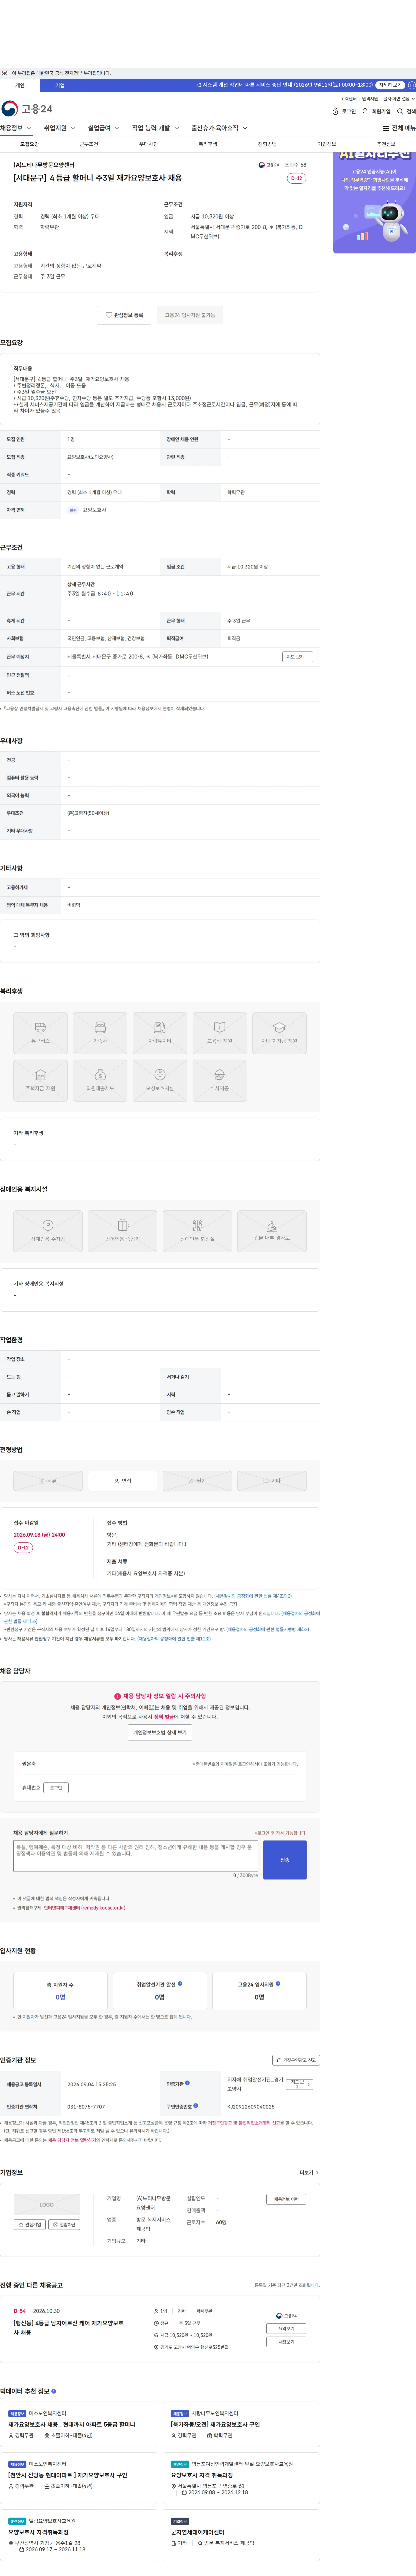Image resolution: width=416 pixels, height=2576 pixels.
Task: Click the 고용24 입사지원 info icon
Action: click(x=278, y=1984)
